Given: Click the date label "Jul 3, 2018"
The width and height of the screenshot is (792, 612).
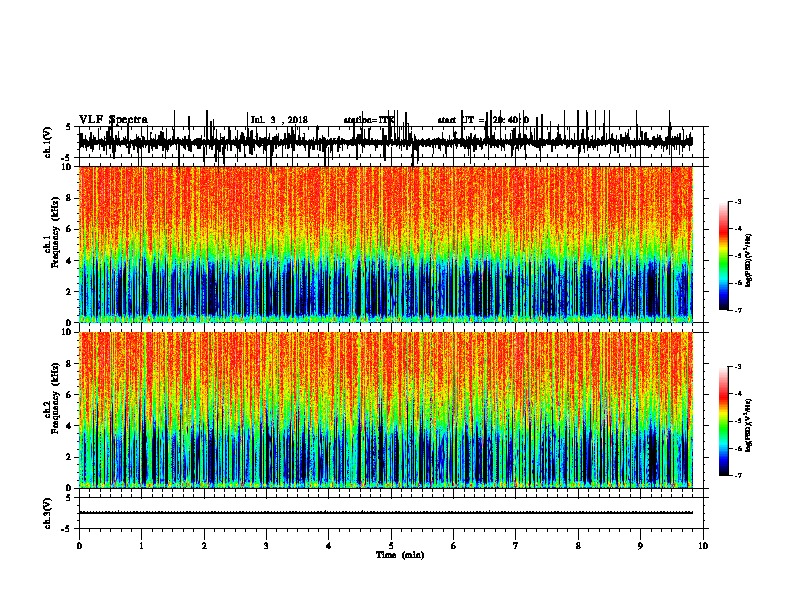Looking at the screenshot, I should click(x=279, y=120).
